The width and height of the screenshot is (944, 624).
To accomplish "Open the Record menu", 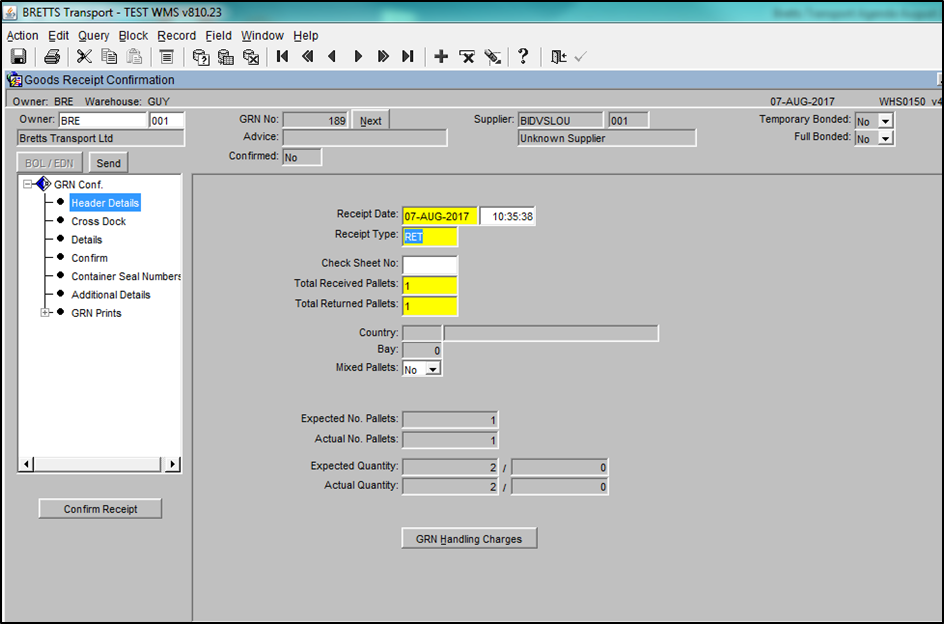I will point(176,36).
